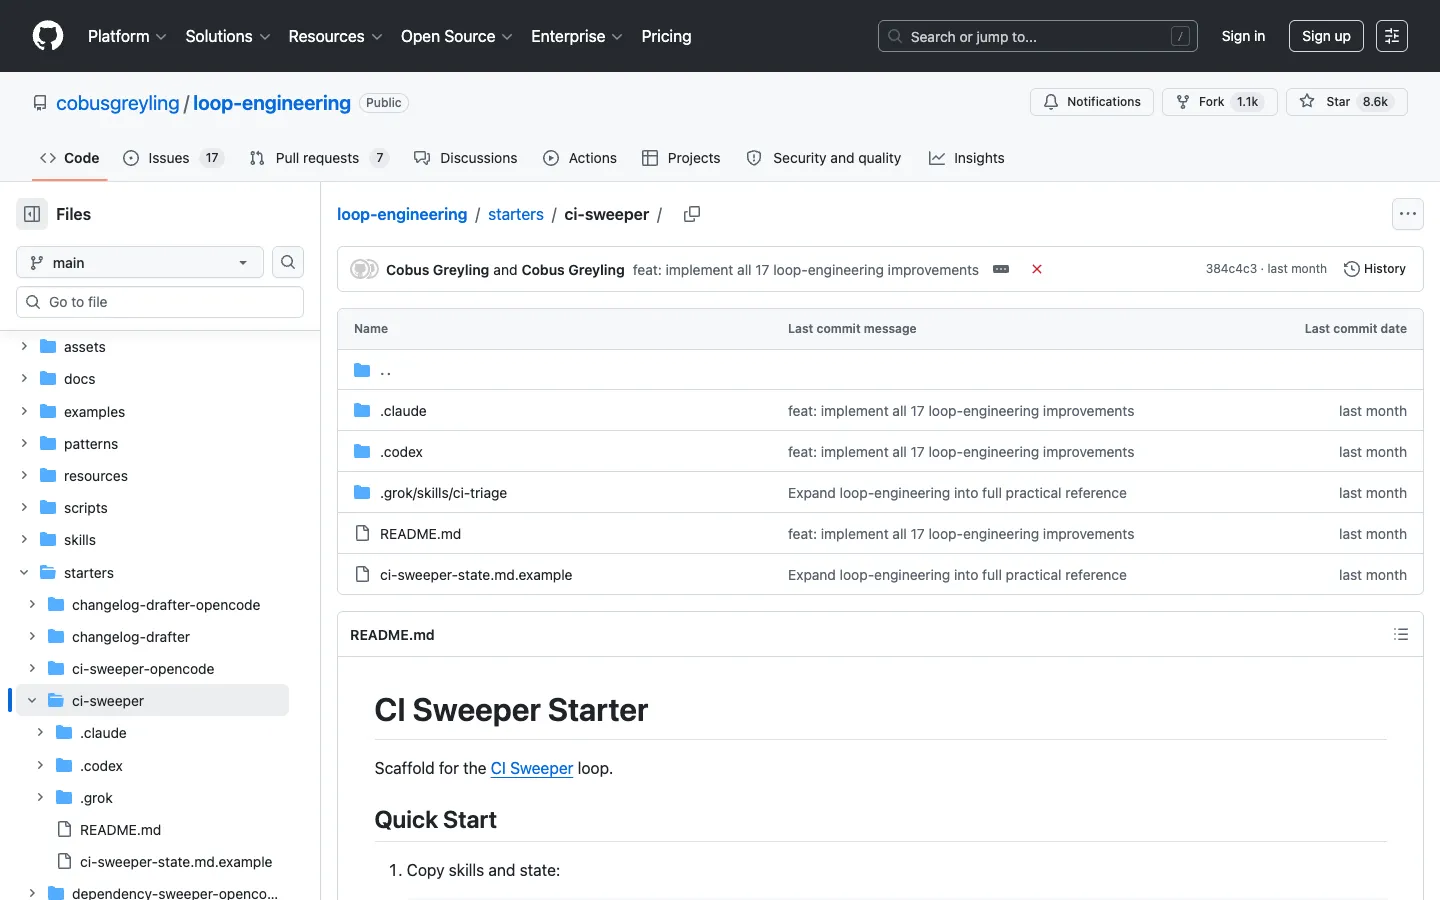Open the .grok/skills/ci-triage folder
Image resolution: width=1440 pixels, height=900 pixels.
443,493
